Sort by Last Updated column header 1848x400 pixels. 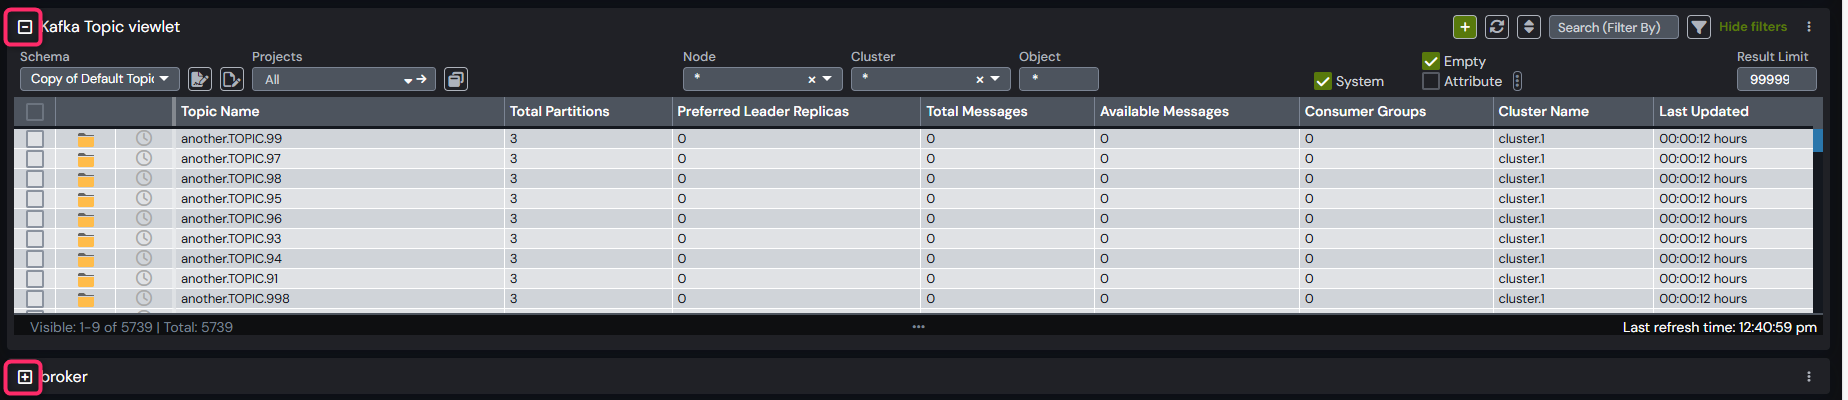(1733, 111)
